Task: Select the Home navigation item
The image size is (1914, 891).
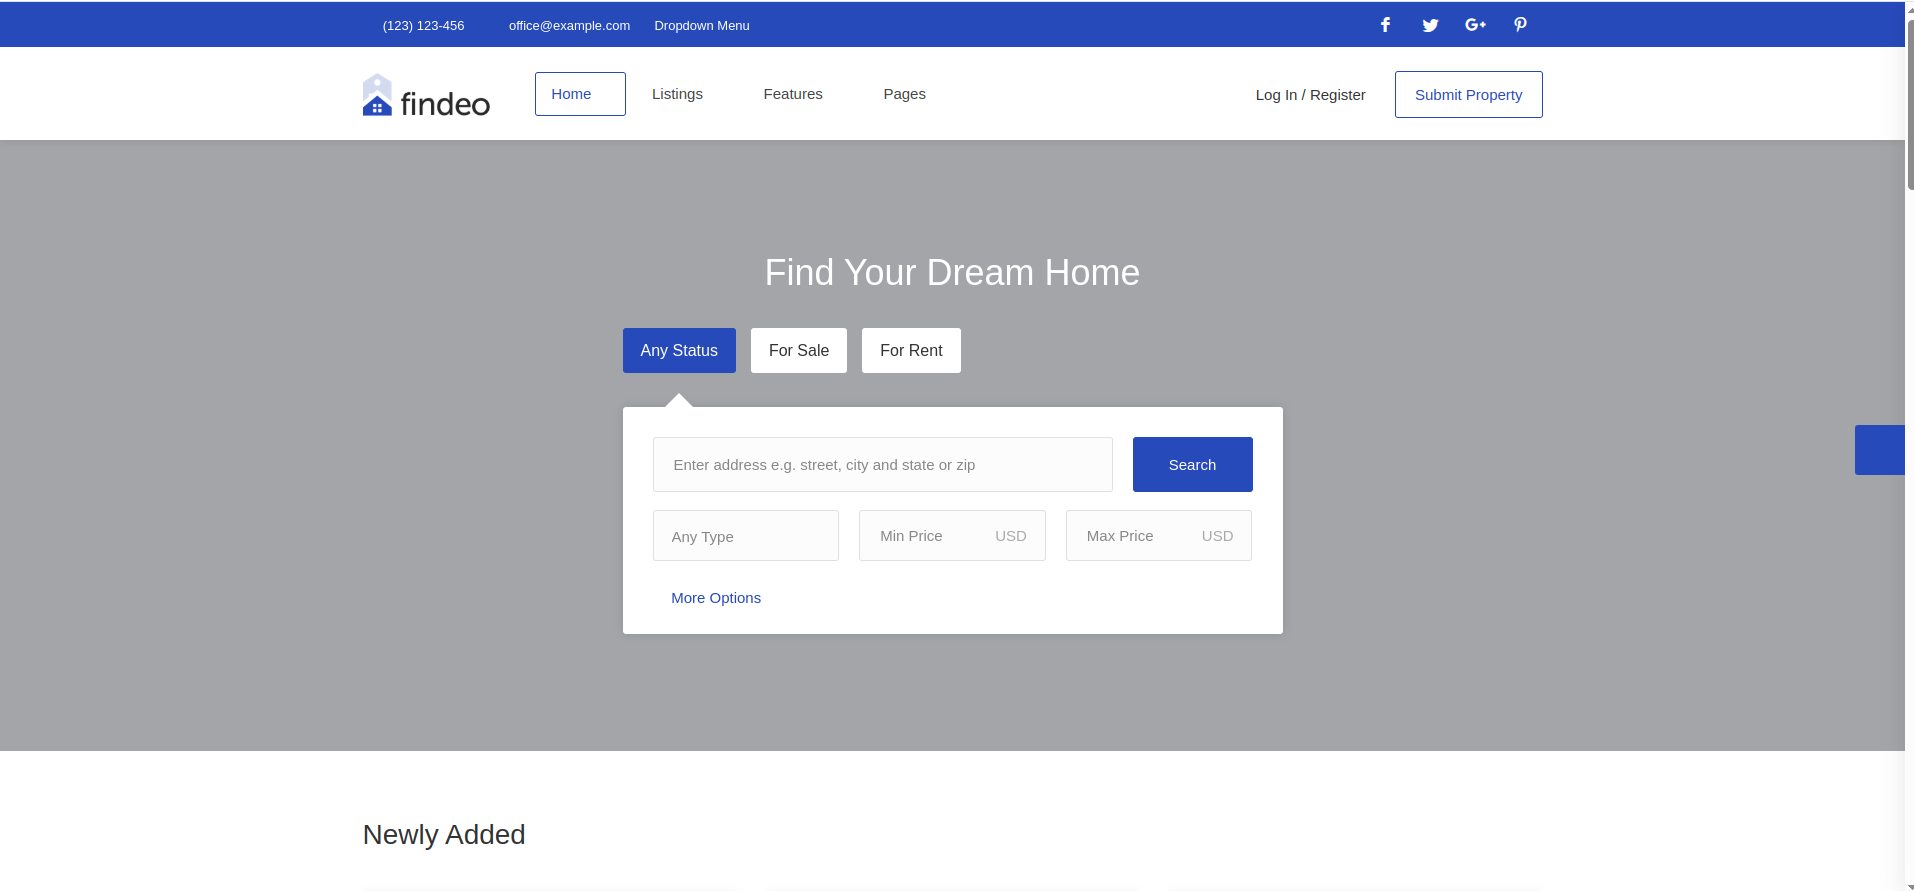Action: pyautogui.click(x=580, y=94)
